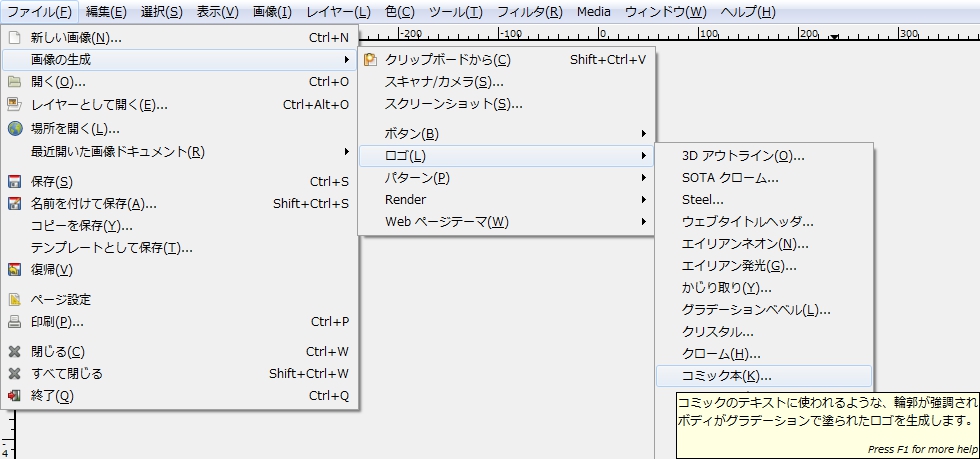This screenshot has height=459, width=980.
Task: Select グラデーションベベル logo script
Action: (764, 310)
